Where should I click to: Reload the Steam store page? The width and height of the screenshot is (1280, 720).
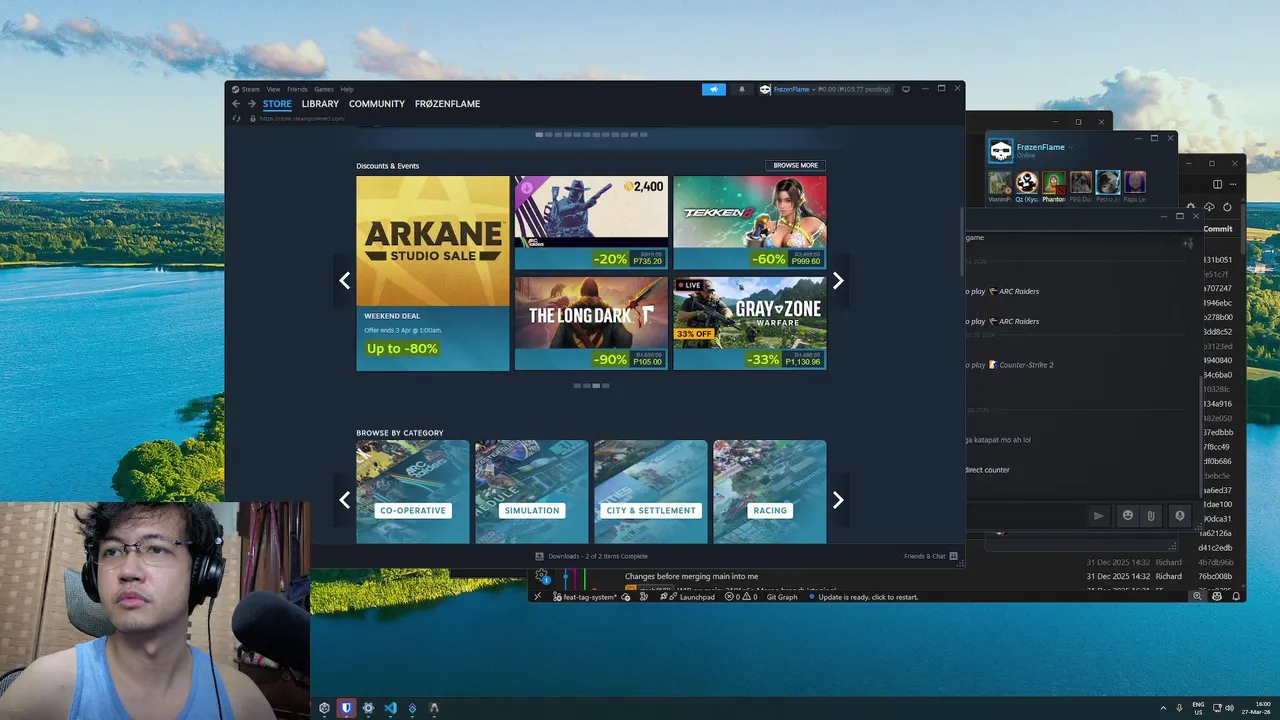coord(237,118)
